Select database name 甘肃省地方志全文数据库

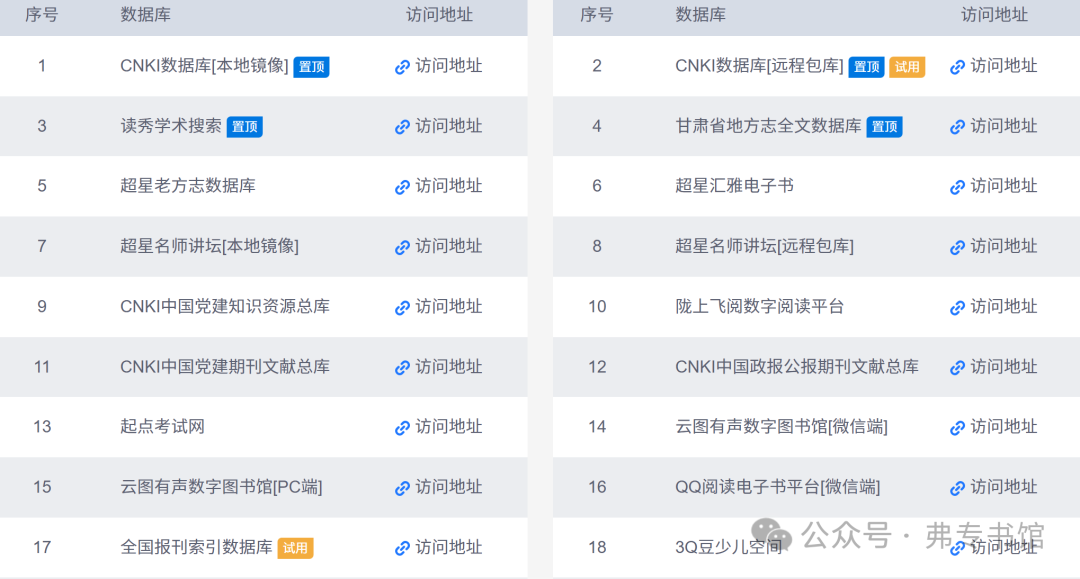(x=768, y=126)
